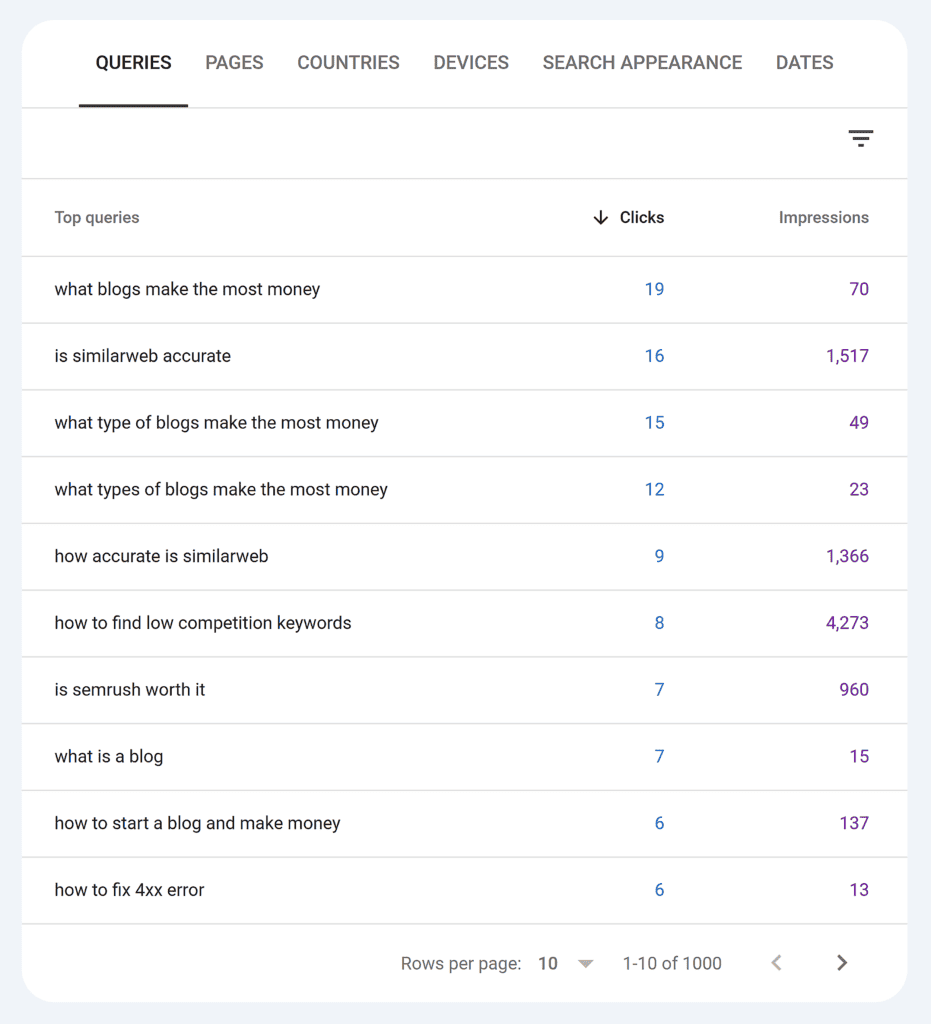Click the Queries tab underline indicator

[x=133, y=102]
